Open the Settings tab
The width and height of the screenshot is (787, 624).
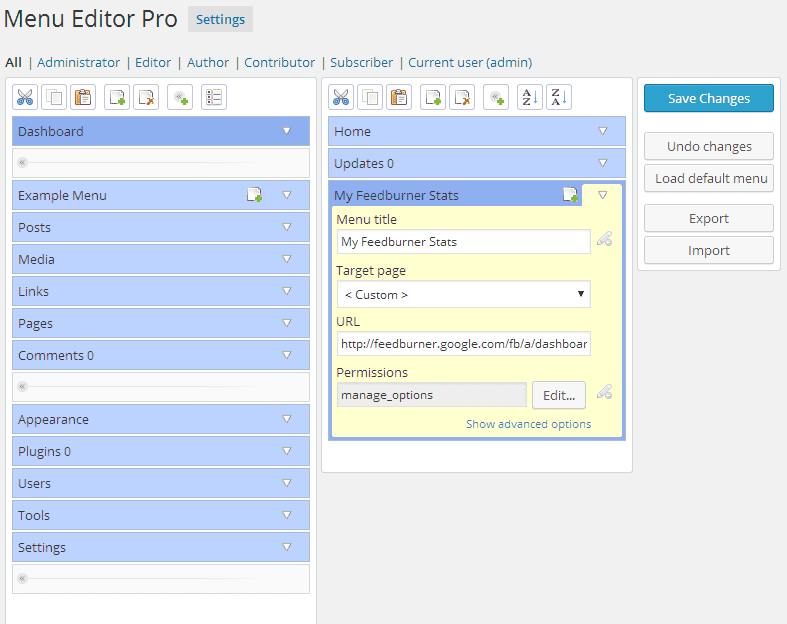pyautogui.click(x=220, y=19)
